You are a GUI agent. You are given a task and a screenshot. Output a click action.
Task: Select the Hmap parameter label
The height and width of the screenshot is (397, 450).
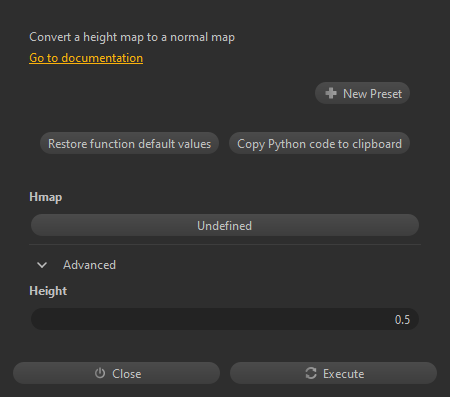coord(46,197)
